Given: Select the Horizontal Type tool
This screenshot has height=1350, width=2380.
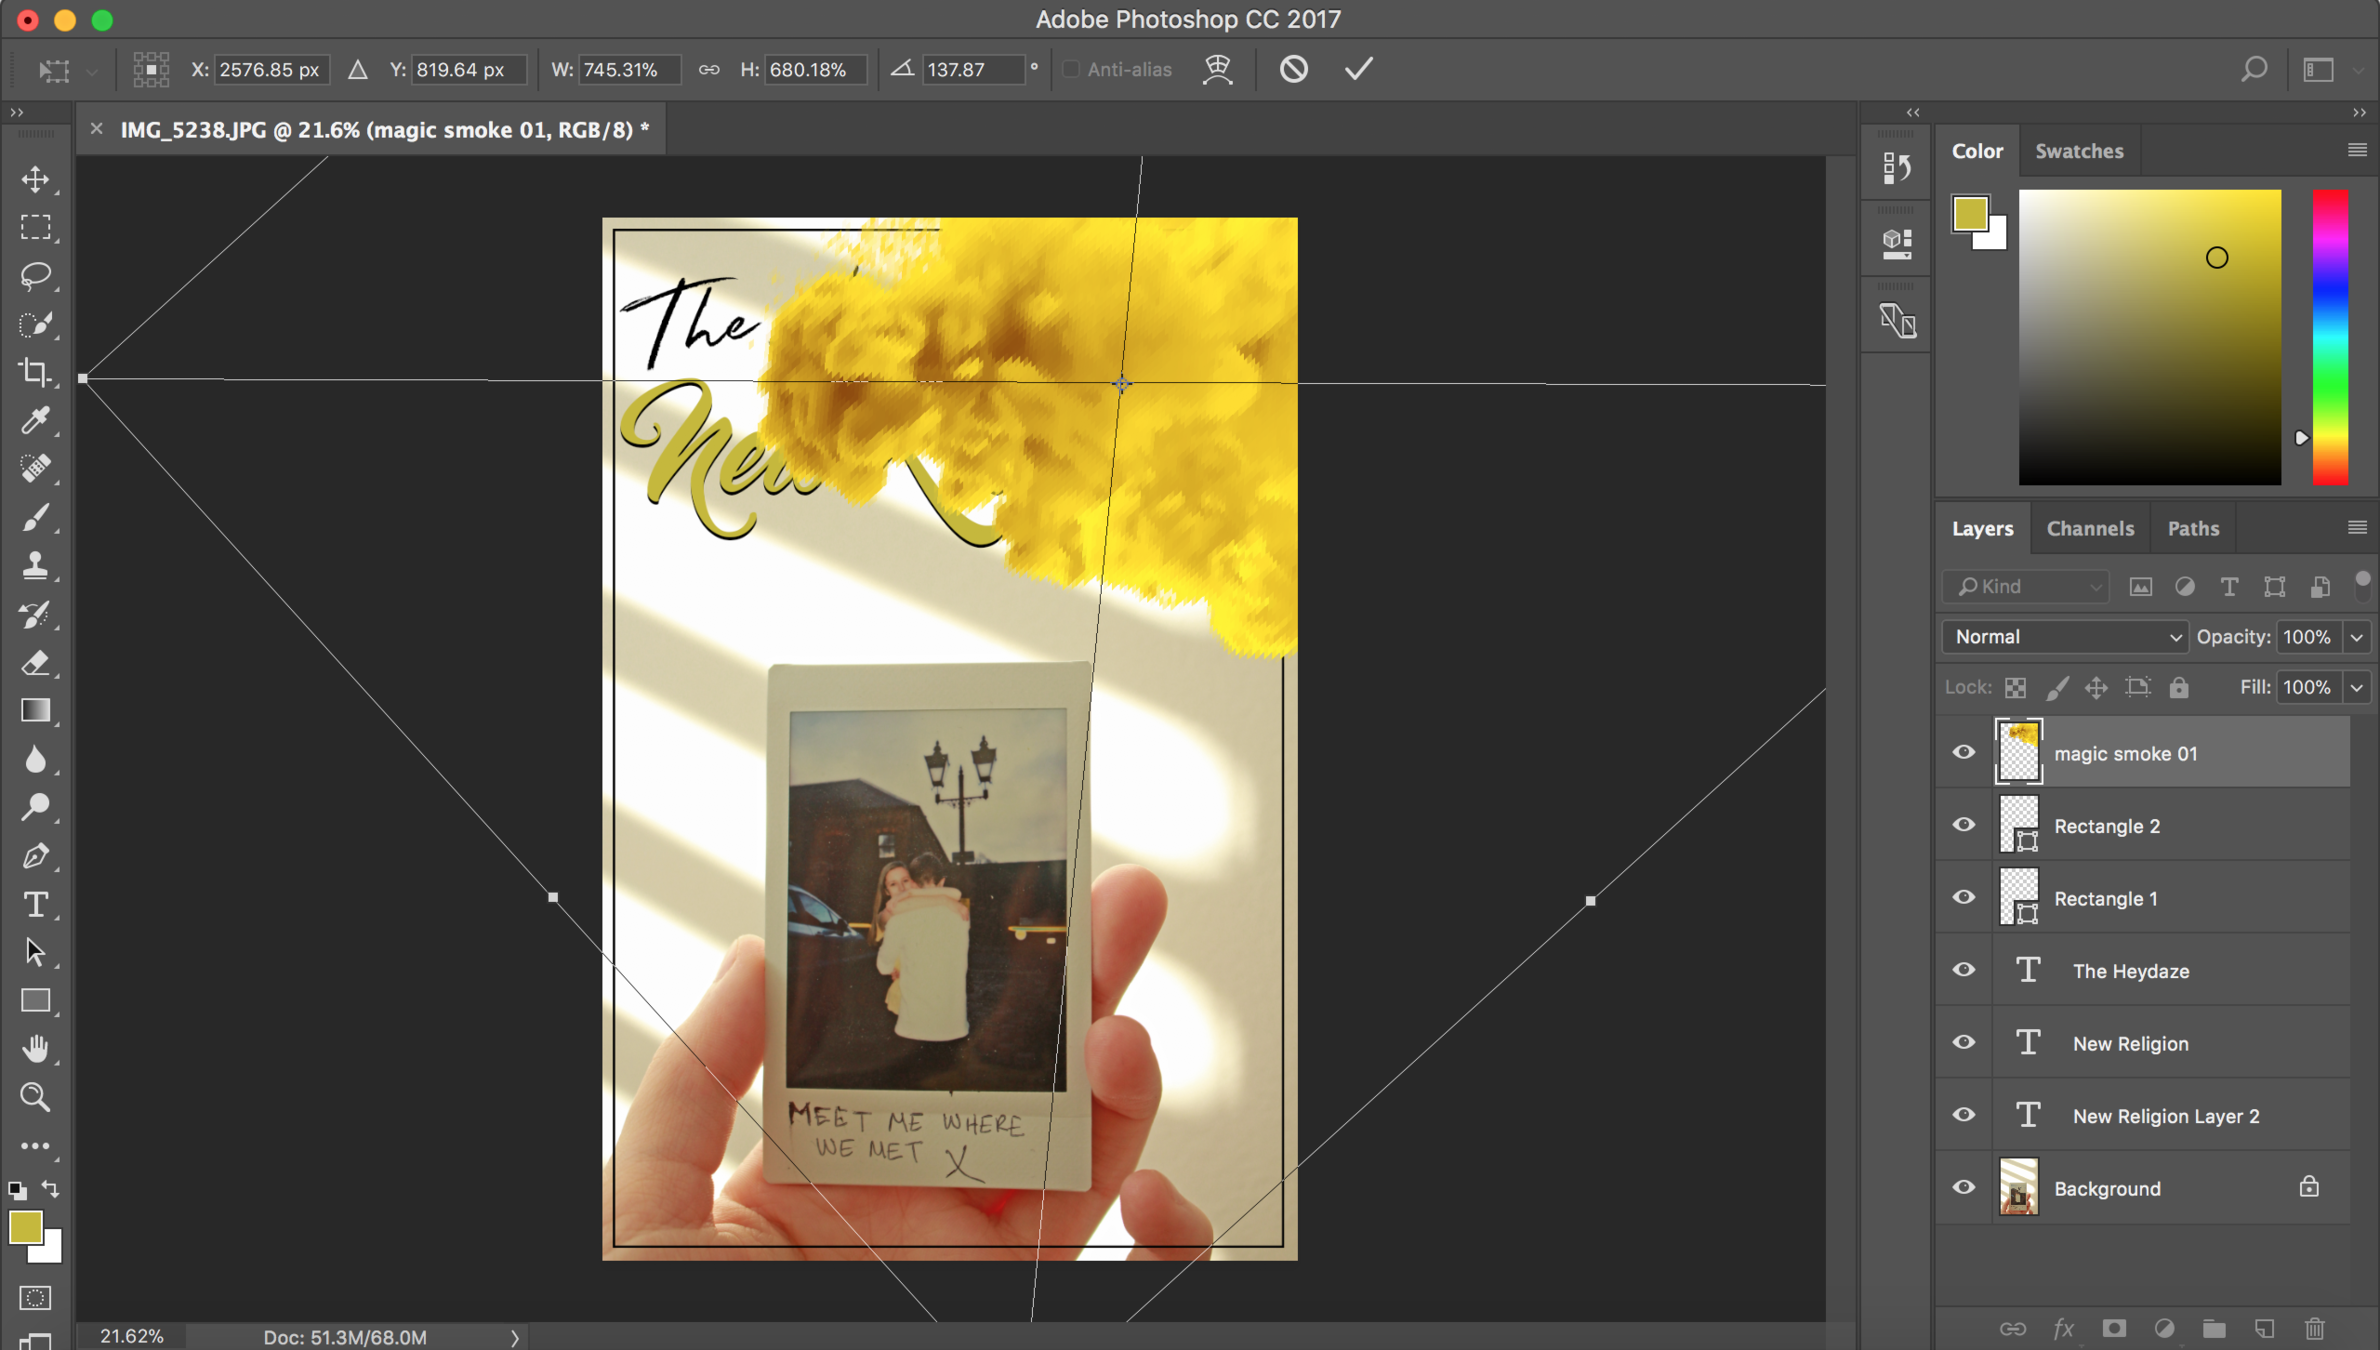Looking at the screenshot, I should click(x=36, y=905).
